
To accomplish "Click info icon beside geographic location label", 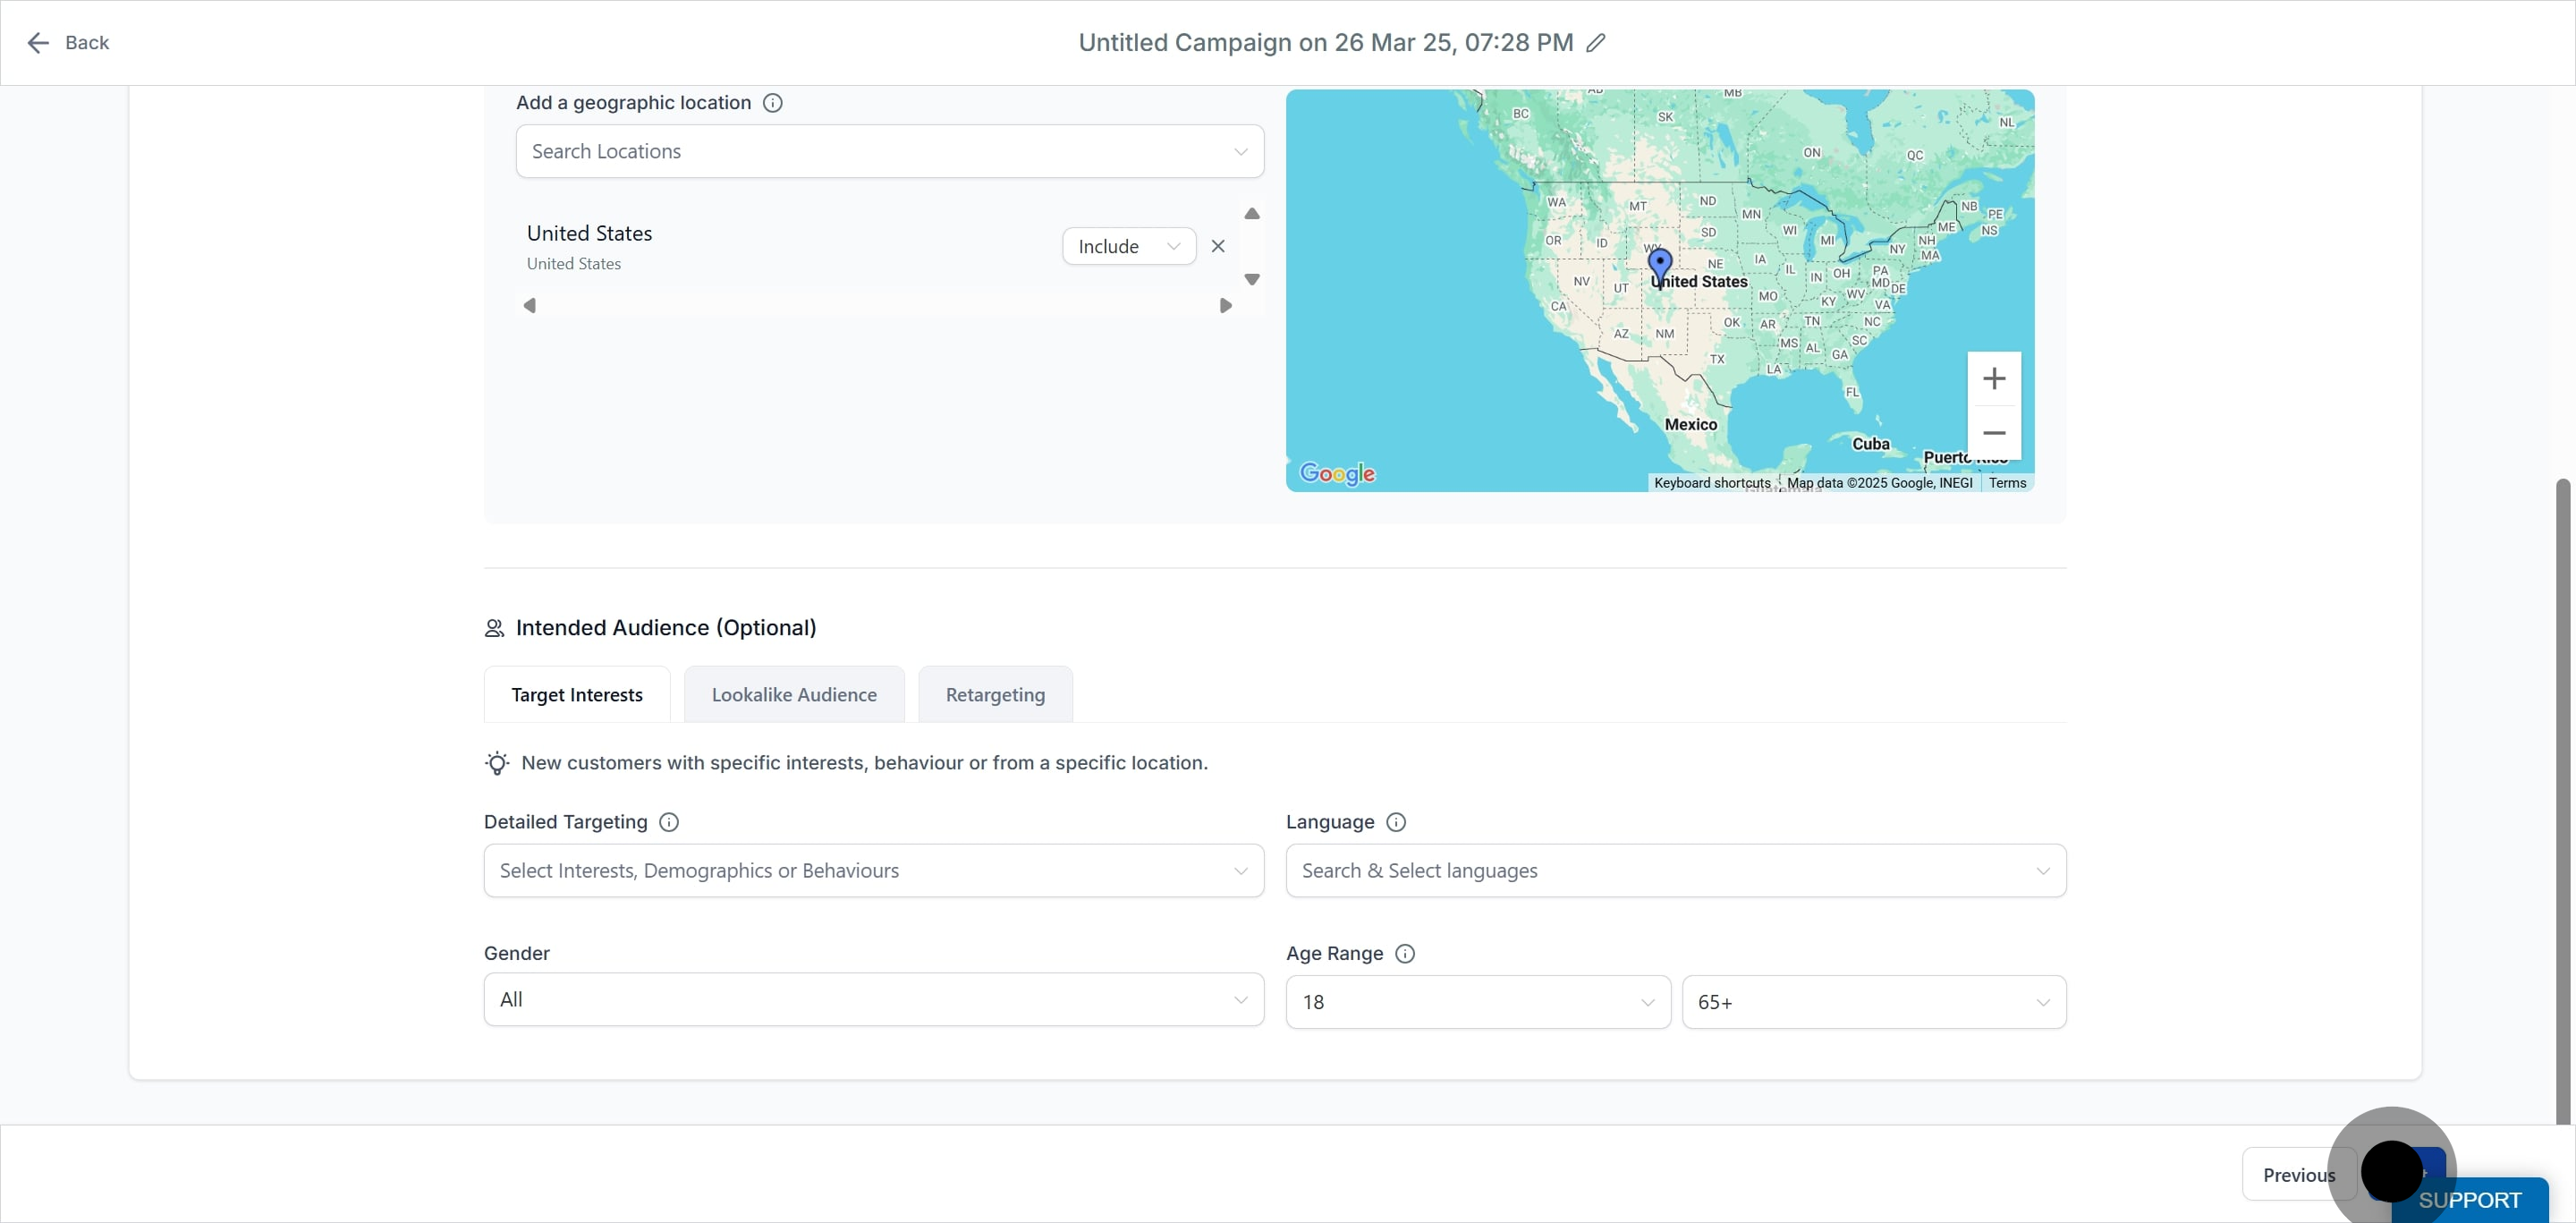I will pos(772,103).
